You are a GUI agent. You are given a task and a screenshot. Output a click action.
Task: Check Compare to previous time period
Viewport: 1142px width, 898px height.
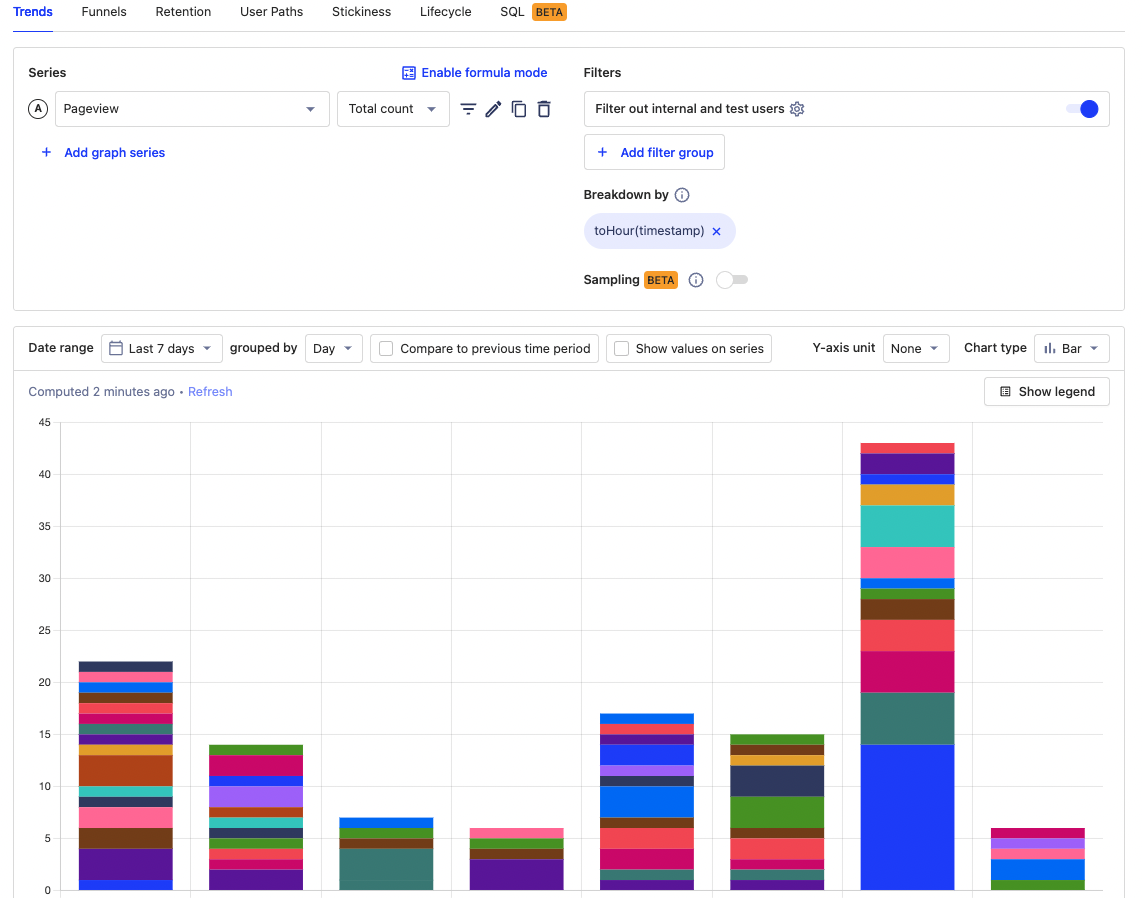point(386,349)
